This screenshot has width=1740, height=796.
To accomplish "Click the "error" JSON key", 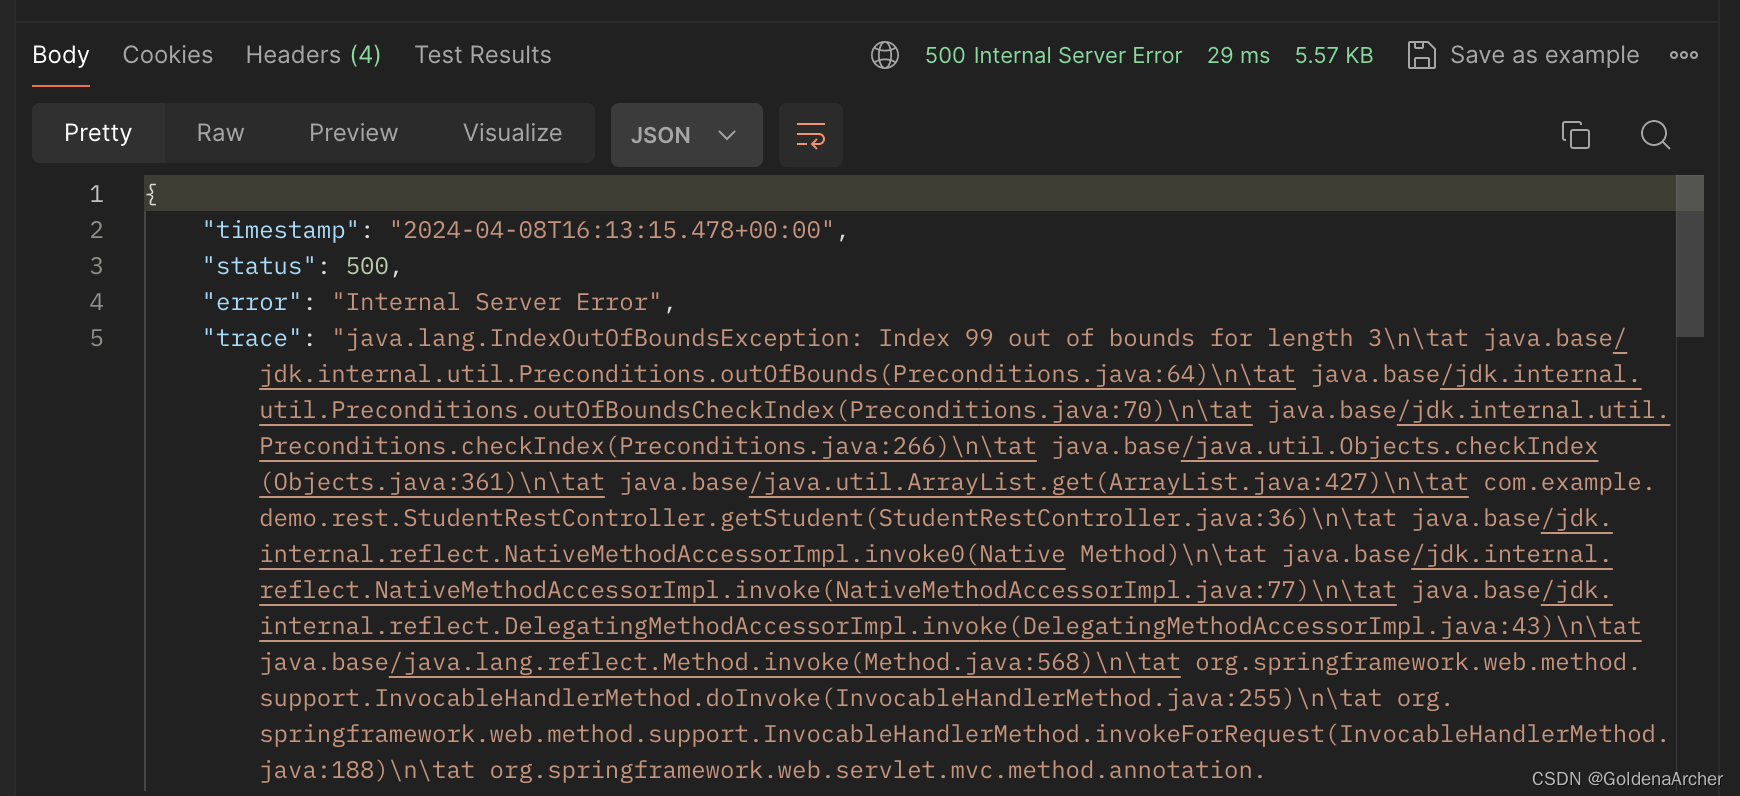I will [x=252, y=302].
